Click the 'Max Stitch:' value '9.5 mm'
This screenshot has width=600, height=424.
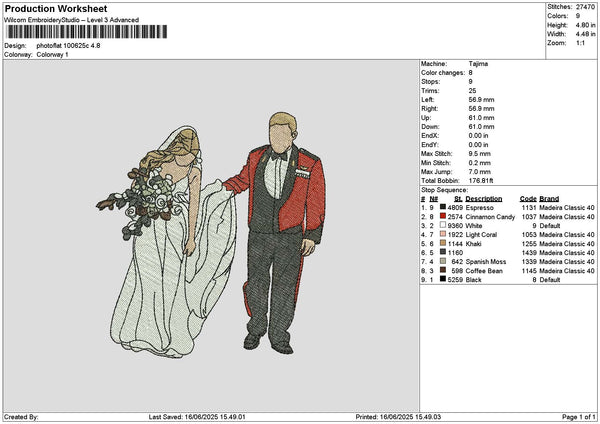(479, 153)
